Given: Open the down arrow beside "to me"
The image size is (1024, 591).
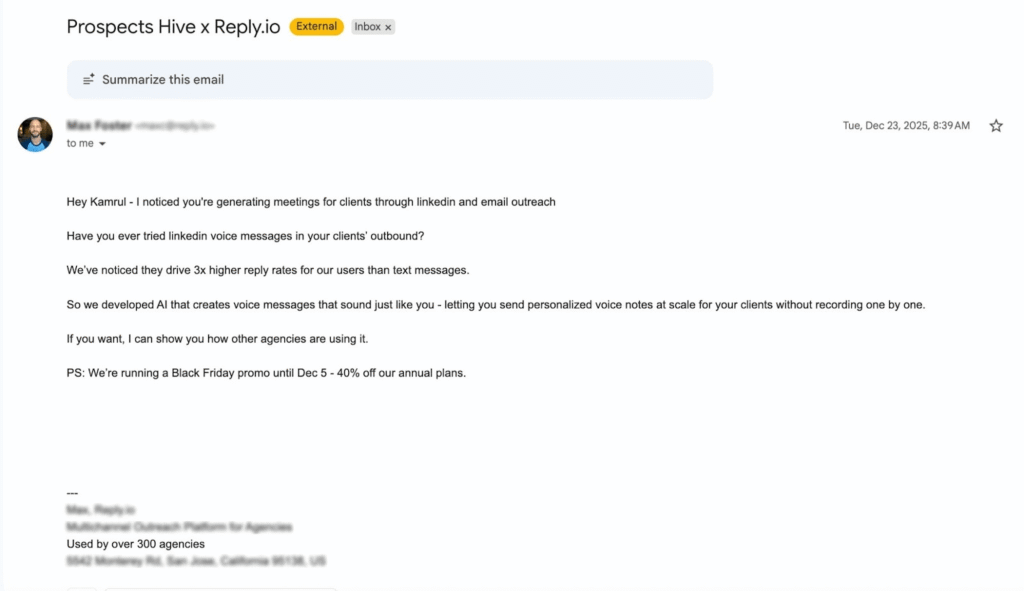Looking at the screenshot, I should (x=101, y=143).
